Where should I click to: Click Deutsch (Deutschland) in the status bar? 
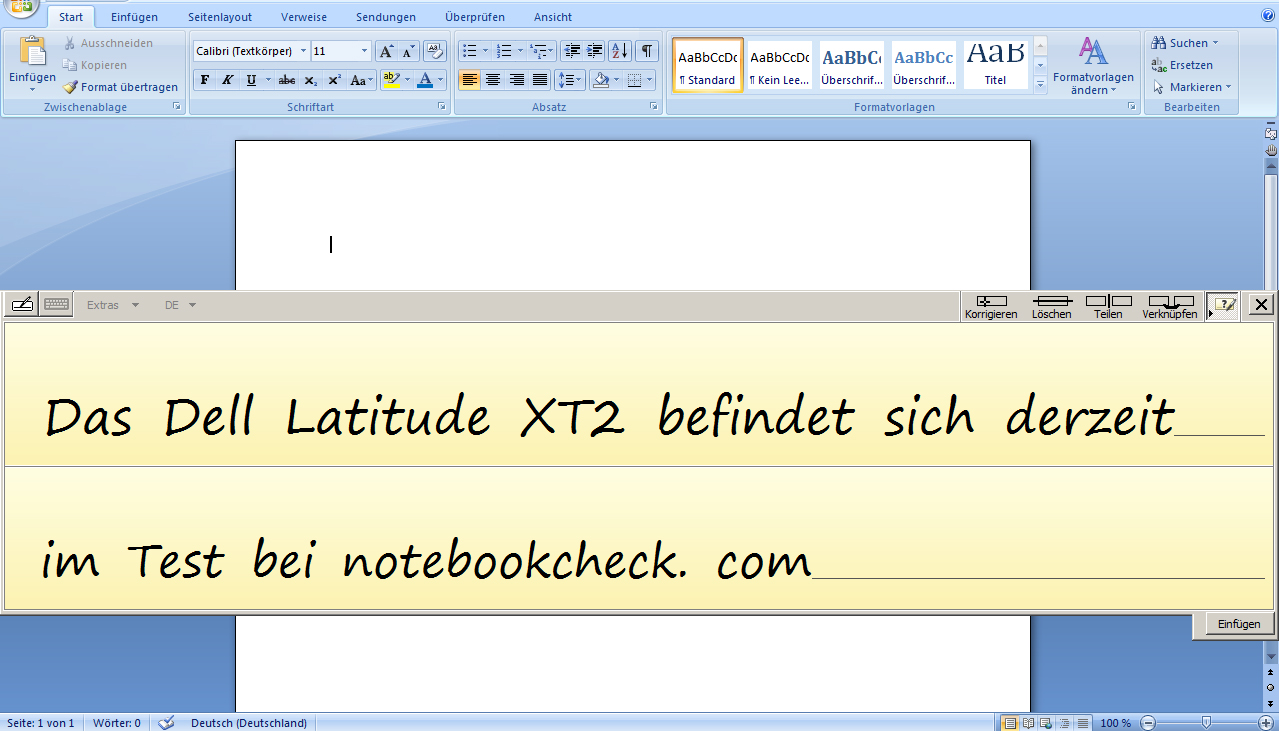coord(249,723)
